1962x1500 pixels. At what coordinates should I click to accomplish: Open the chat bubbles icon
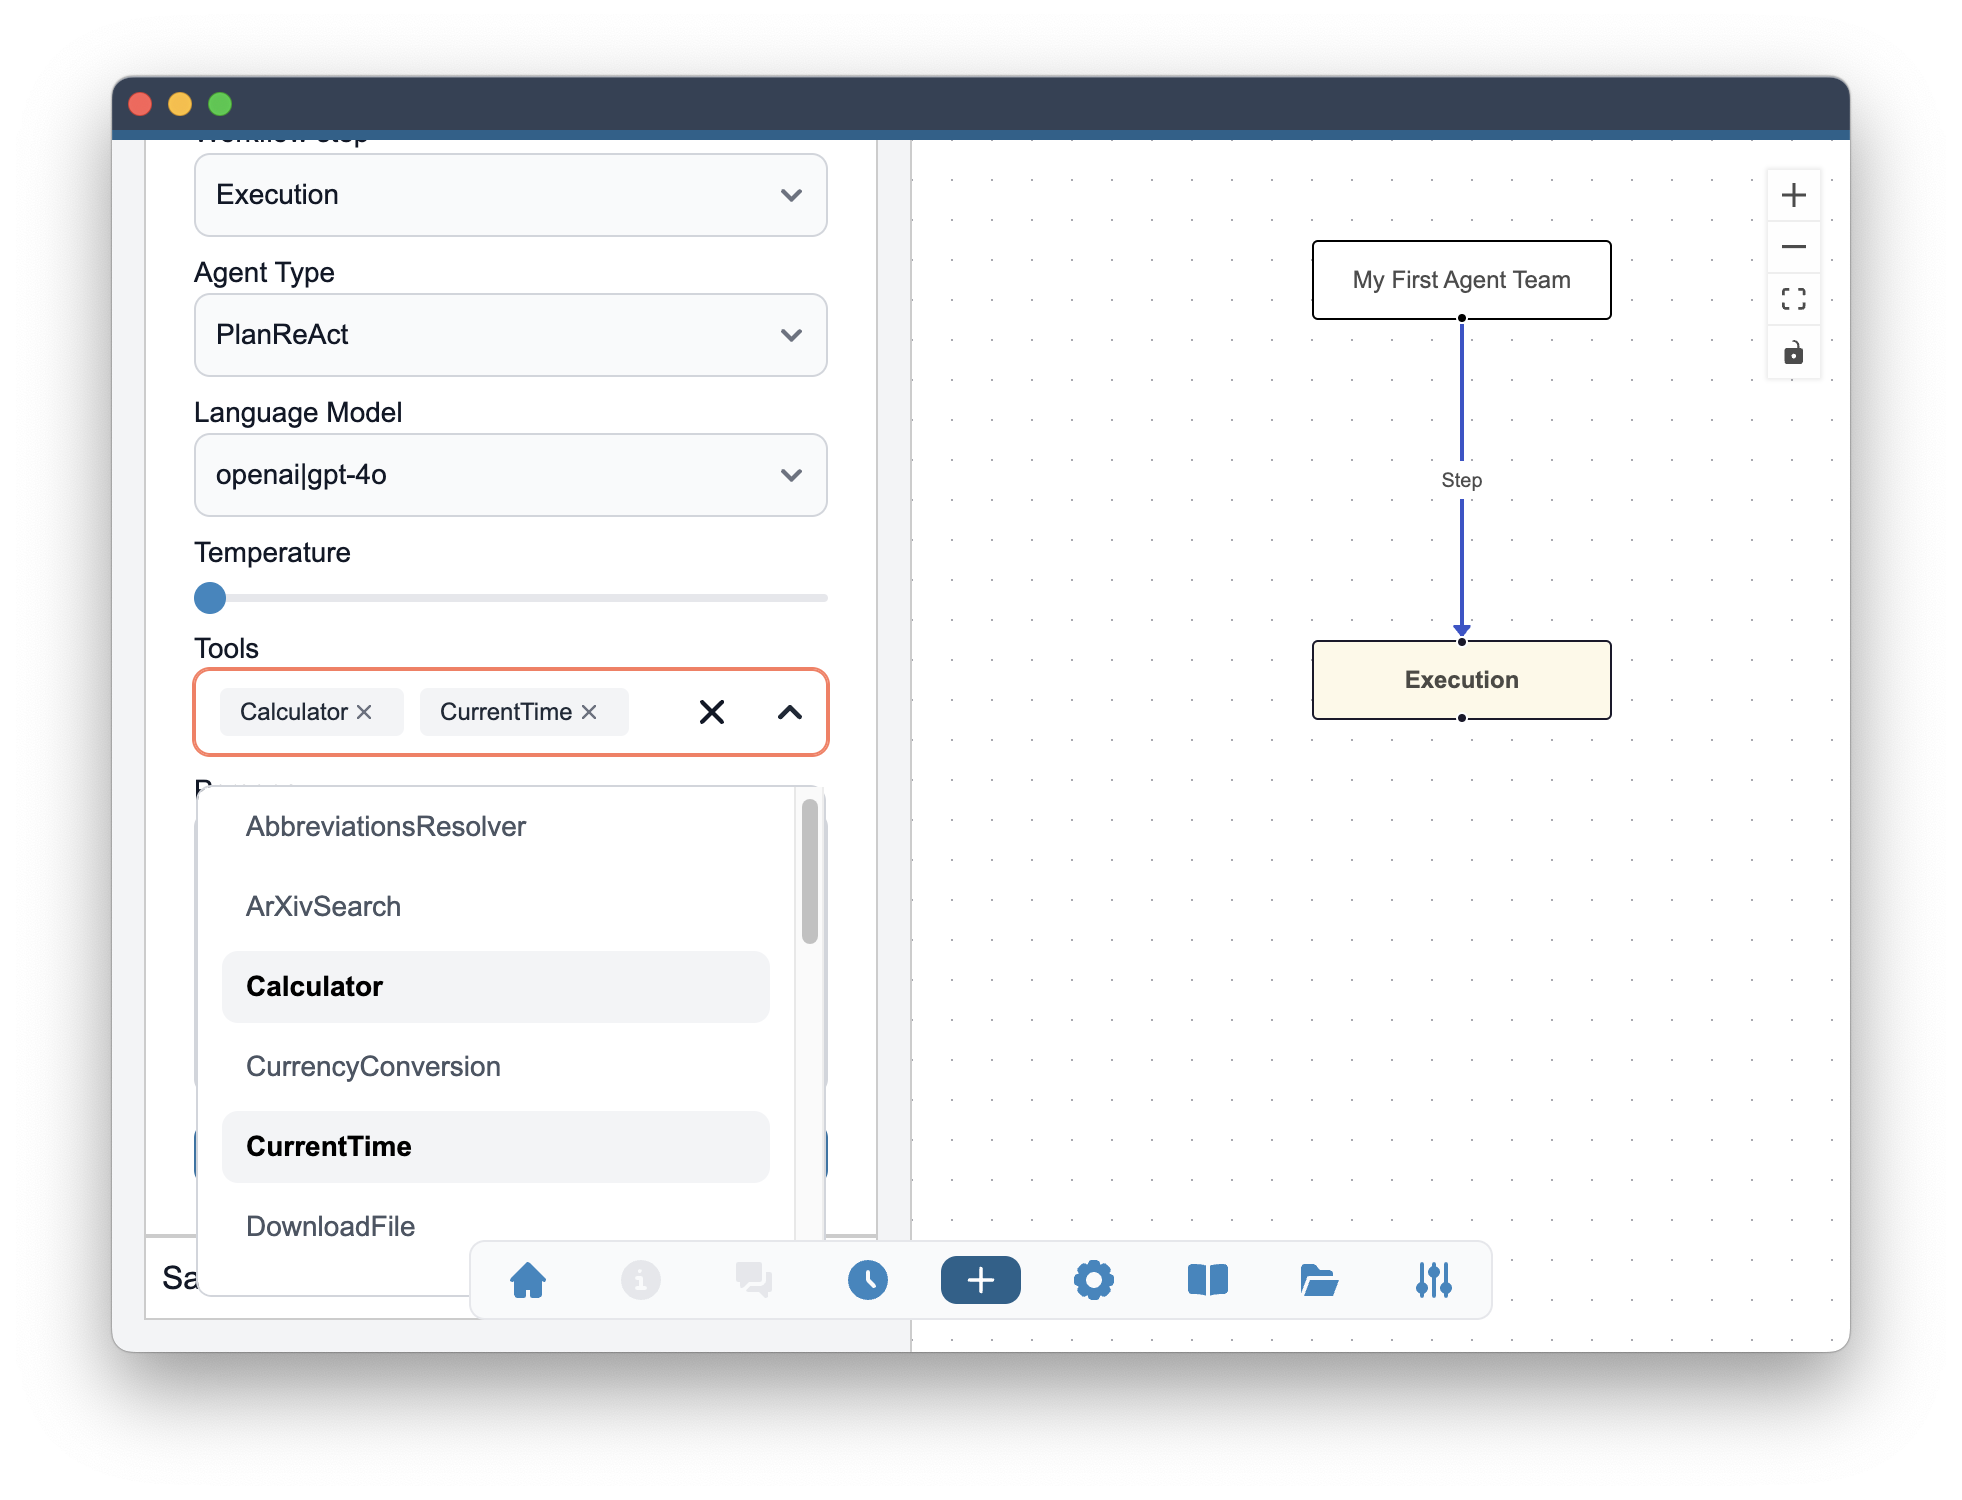tap(754, 1280)
